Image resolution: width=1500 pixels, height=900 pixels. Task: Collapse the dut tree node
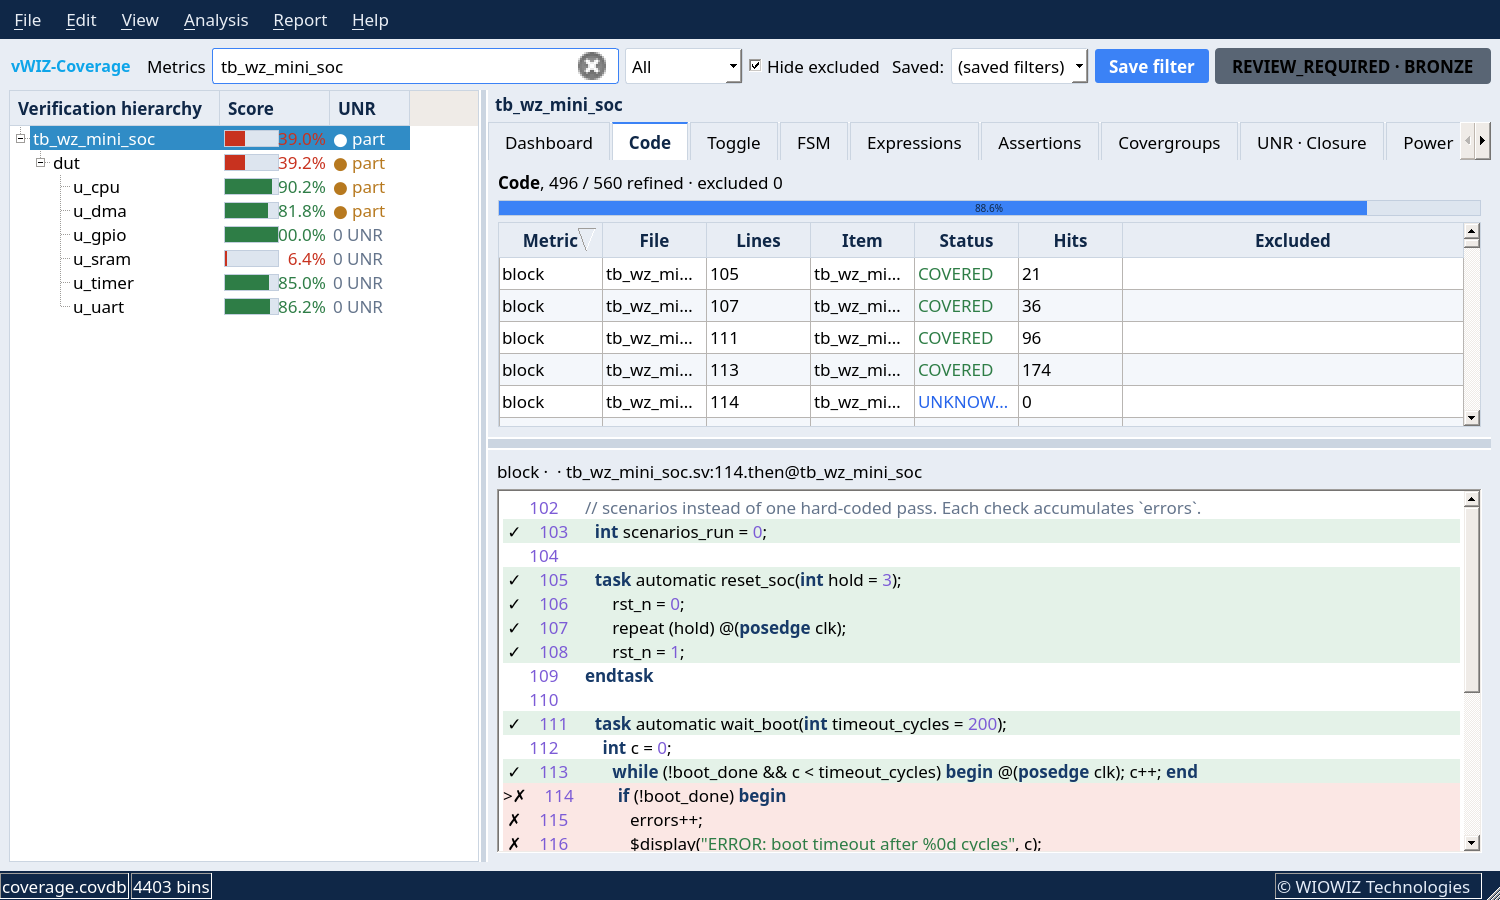tap(41, 162)
